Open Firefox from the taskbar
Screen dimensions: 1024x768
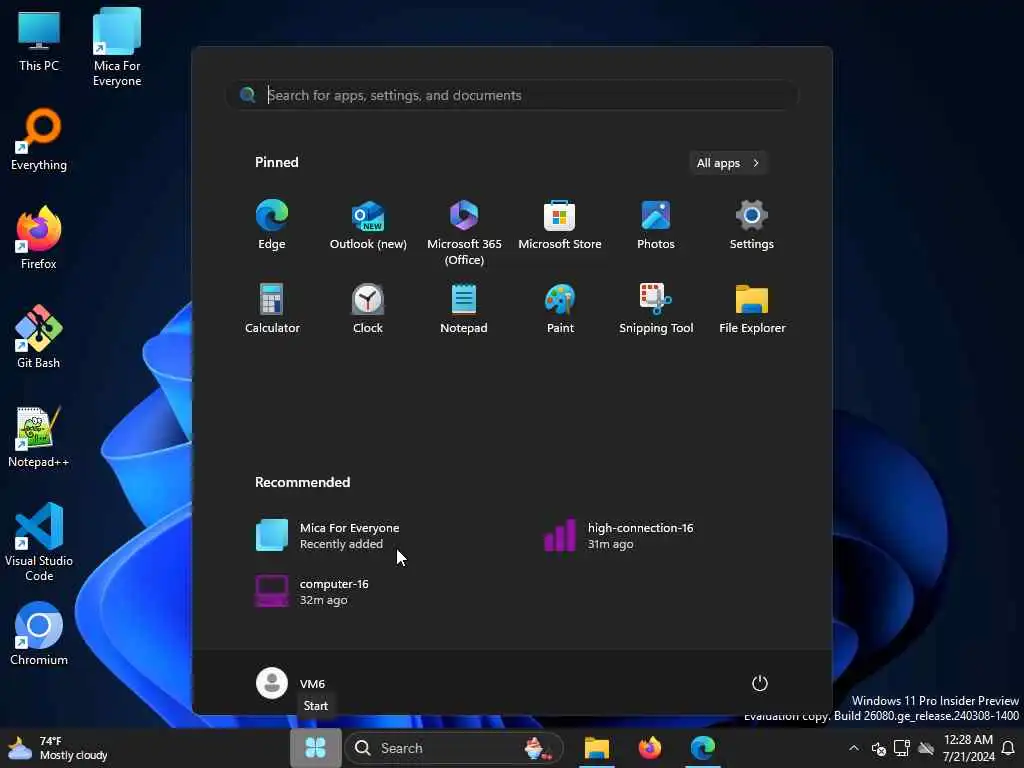pos(650,748)
